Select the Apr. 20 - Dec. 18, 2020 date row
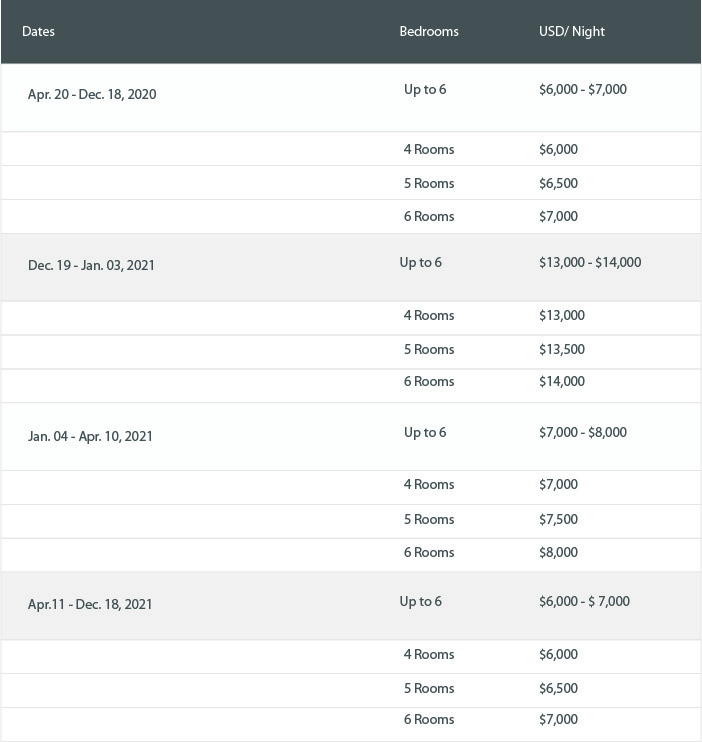The image size is (702, 742). (351, 97)
